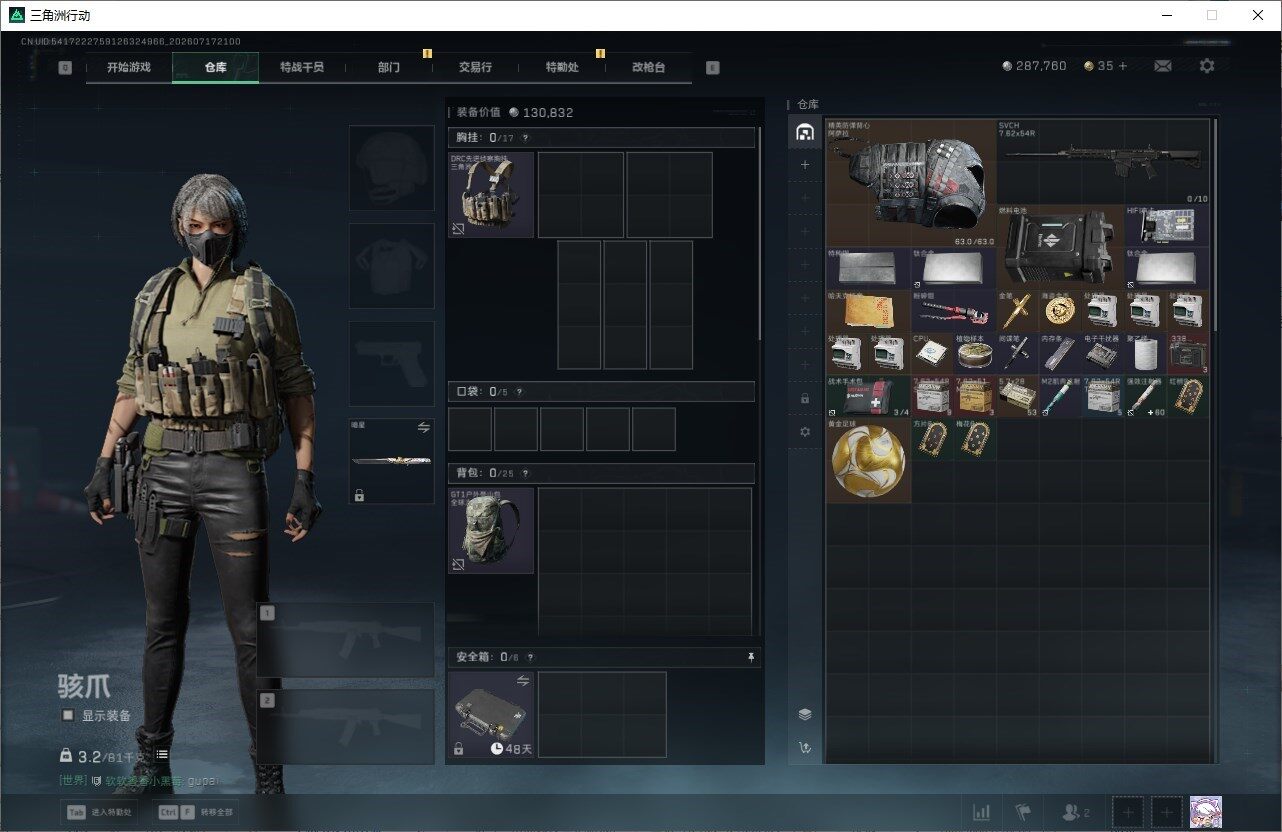The height and width of the screenshot is (832, 1282).
Task: Open the friends list icon showing 2
Action: point(1076,812)
